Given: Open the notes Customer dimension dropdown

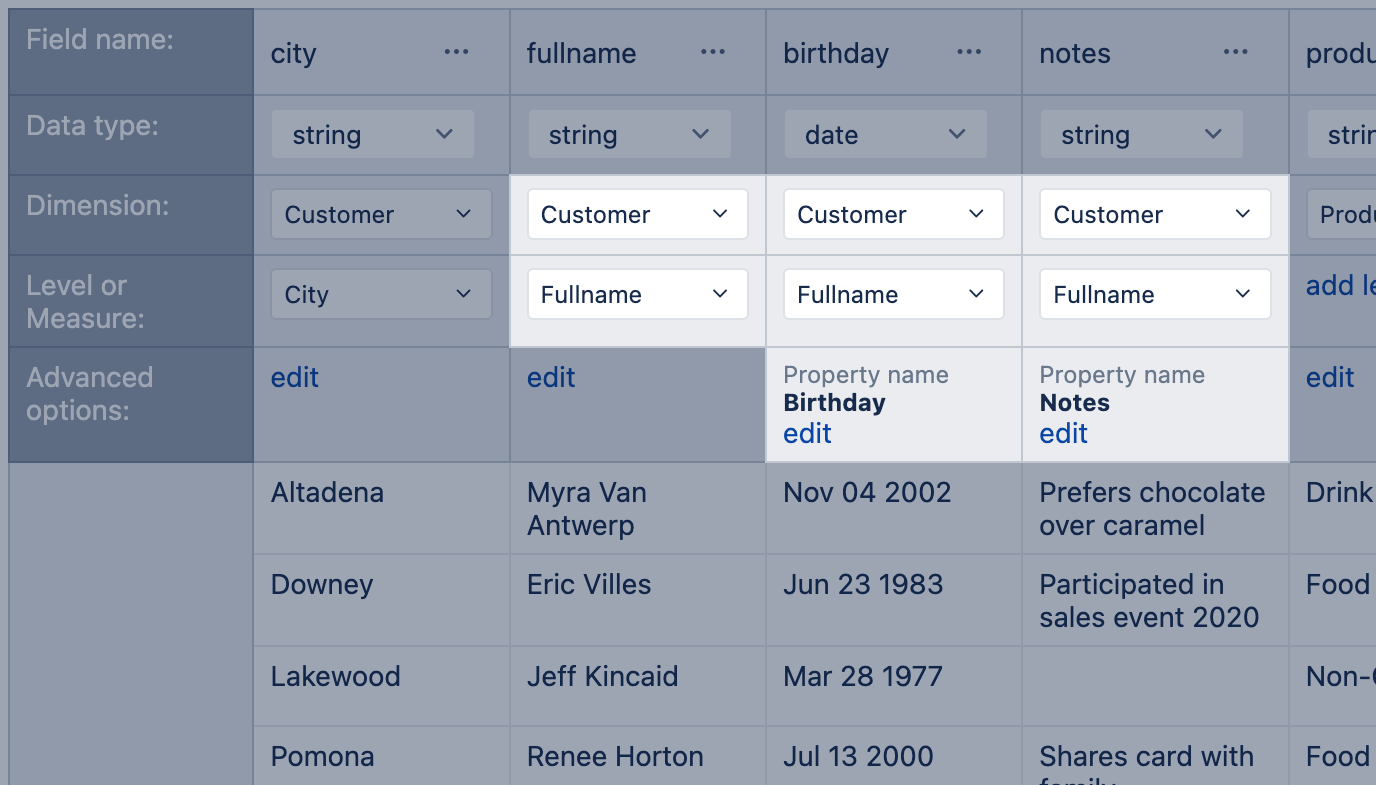Looking at the screenshot, I should point(1154,215).
